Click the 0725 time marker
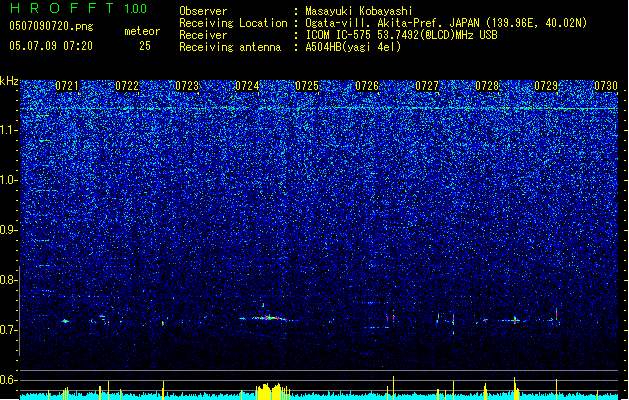Image resolution: width=629 pixels, height=400 pixels. click(307, 86)
